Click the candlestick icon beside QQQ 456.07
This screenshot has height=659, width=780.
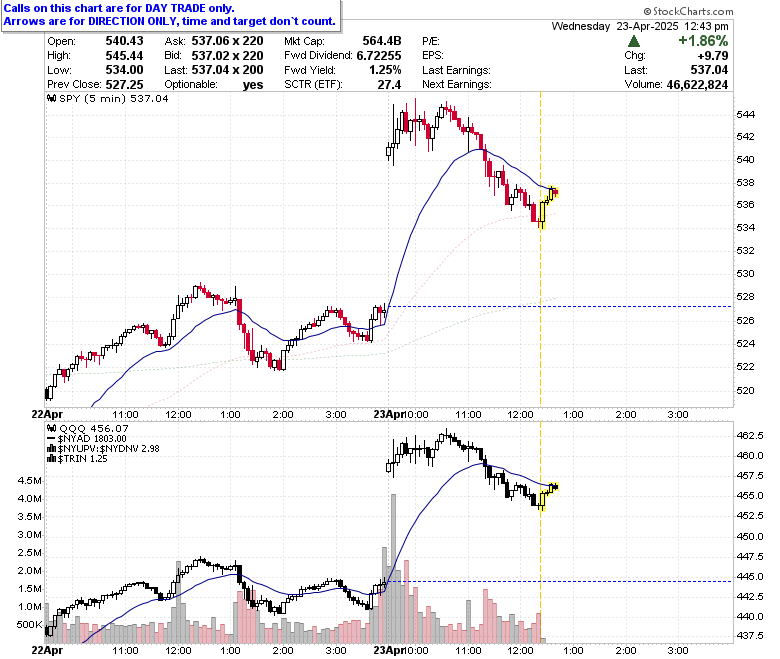point(52,428)
